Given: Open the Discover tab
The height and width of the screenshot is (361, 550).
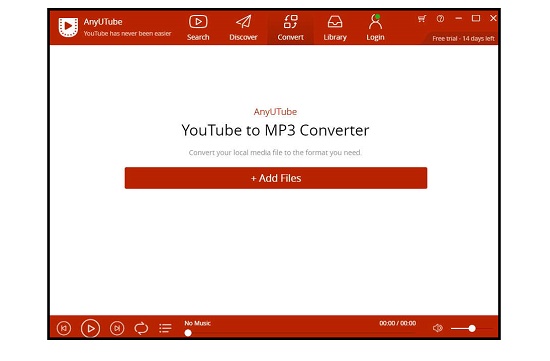Looking at the screenshot, I should 243,28.
